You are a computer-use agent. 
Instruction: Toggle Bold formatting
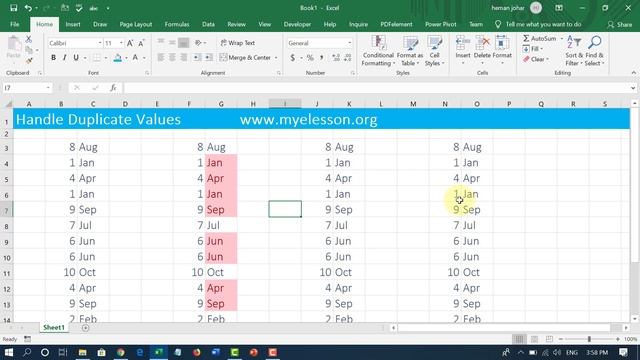pyautogui.click(x=53, y=58)
